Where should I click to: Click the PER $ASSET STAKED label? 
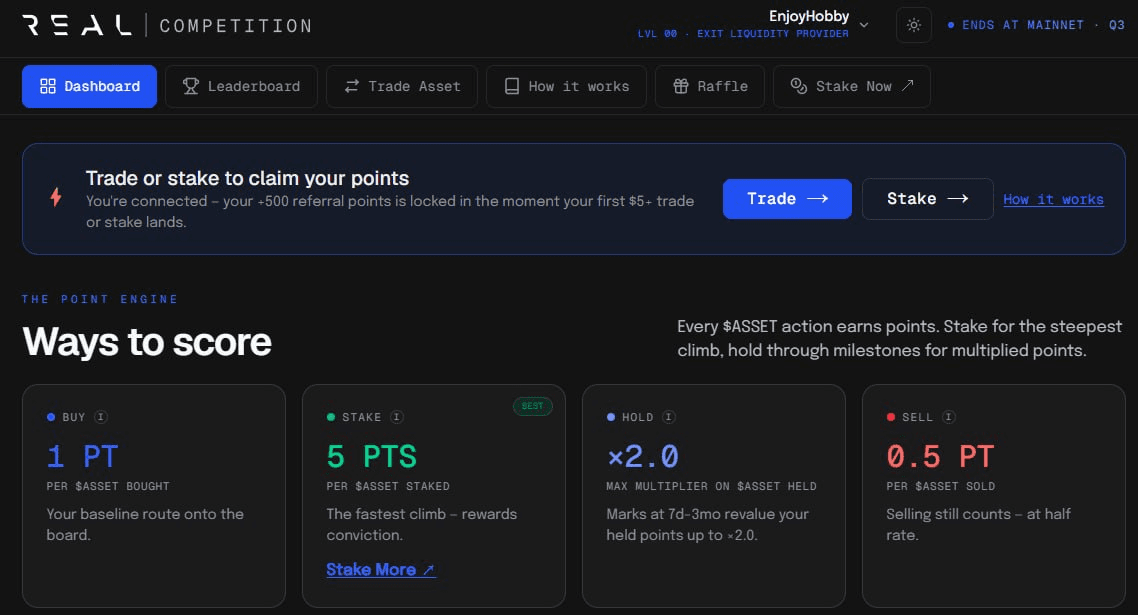click(x=388, y=486)
